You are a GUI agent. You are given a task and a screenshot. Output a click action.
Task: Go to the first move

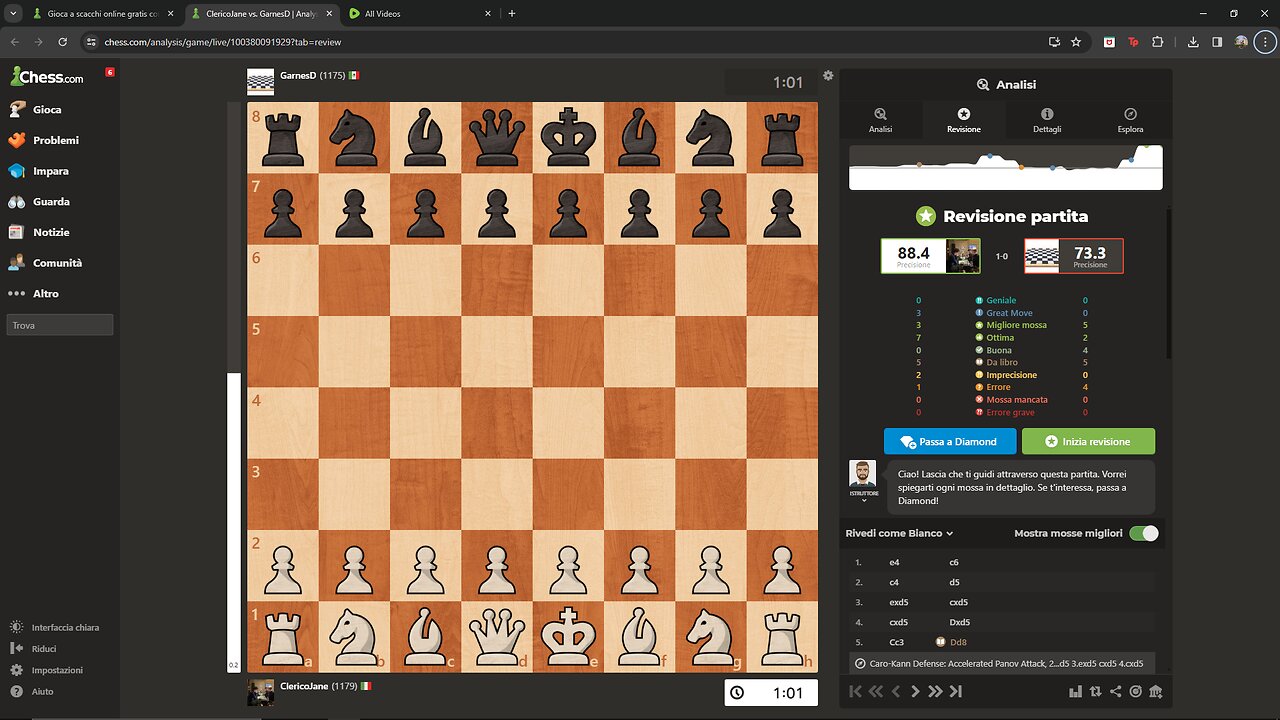[x=856, y=691]
